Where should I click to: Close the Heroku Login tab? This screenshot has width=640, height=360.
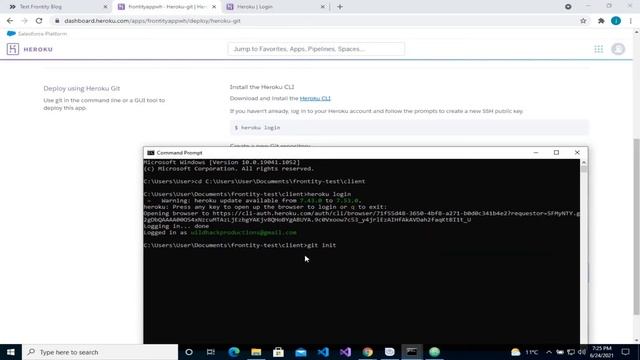[322, 7]
